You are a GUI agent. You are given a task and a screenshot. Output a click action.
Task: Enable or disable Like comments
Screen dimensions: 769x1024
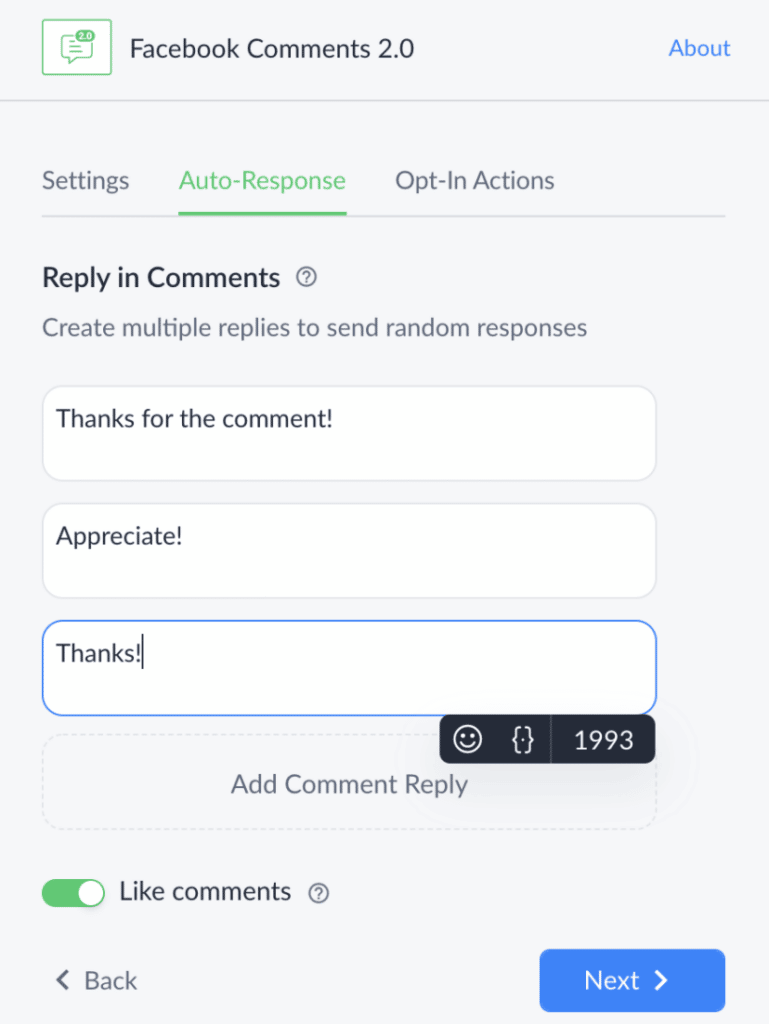coord(72,892)
